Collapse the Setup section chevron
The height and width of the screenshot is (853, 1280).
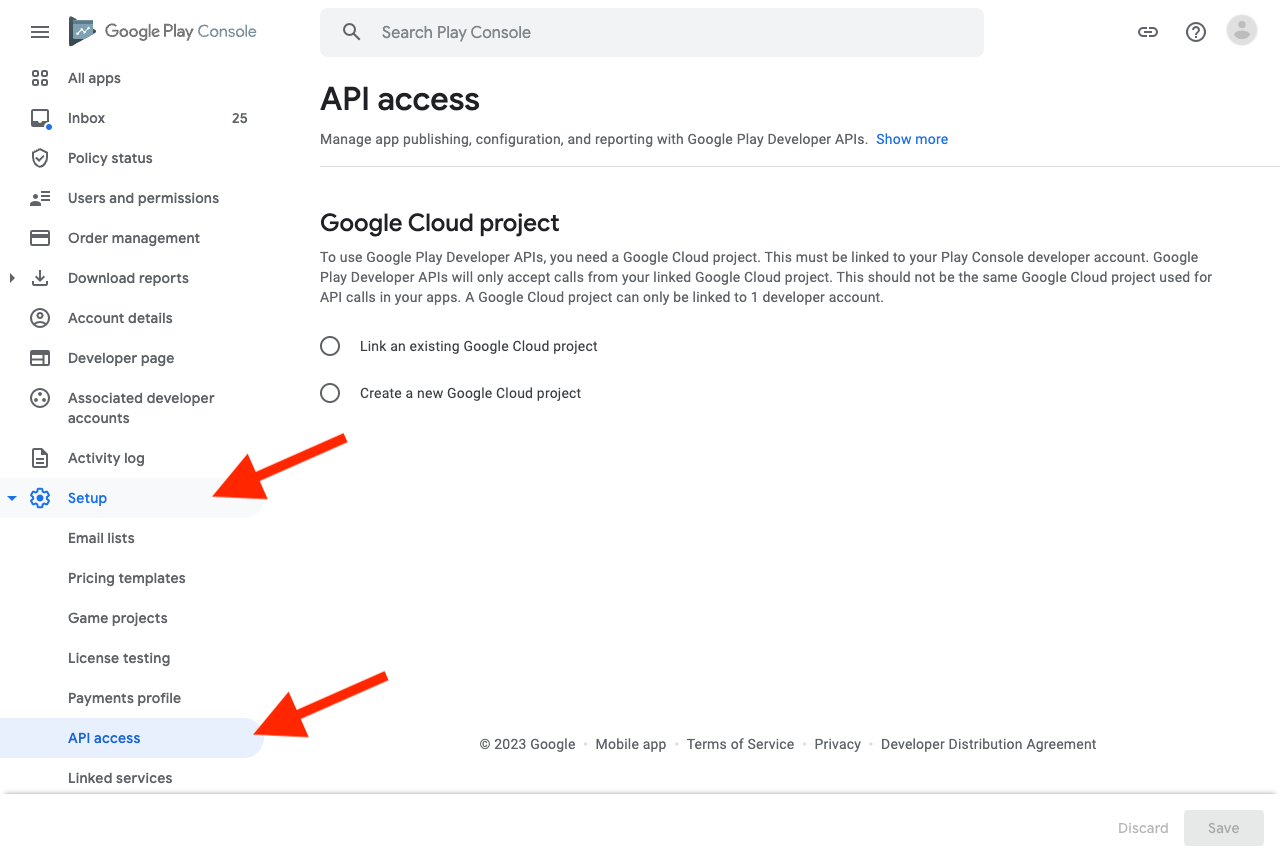[x=11, y=497]
